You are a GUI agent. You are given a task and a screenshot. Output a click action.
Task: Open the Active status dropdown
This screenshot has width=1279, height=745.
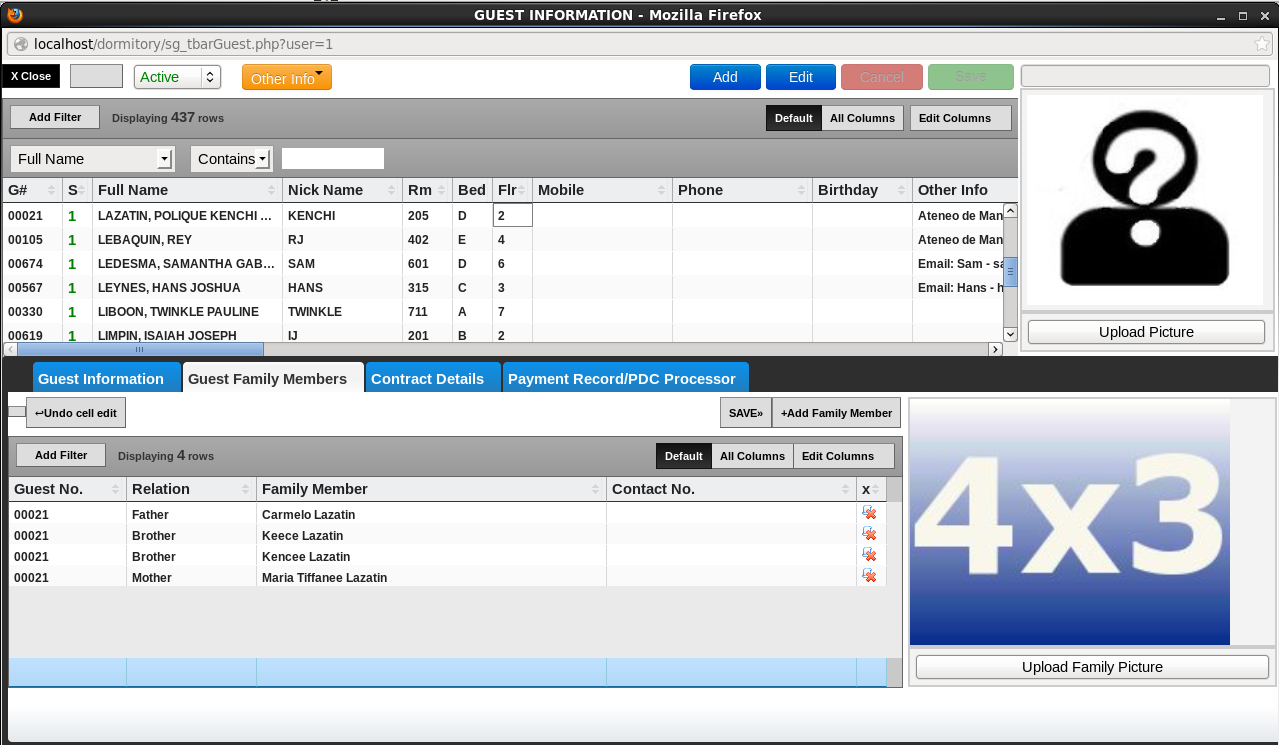tap(178, 77)
